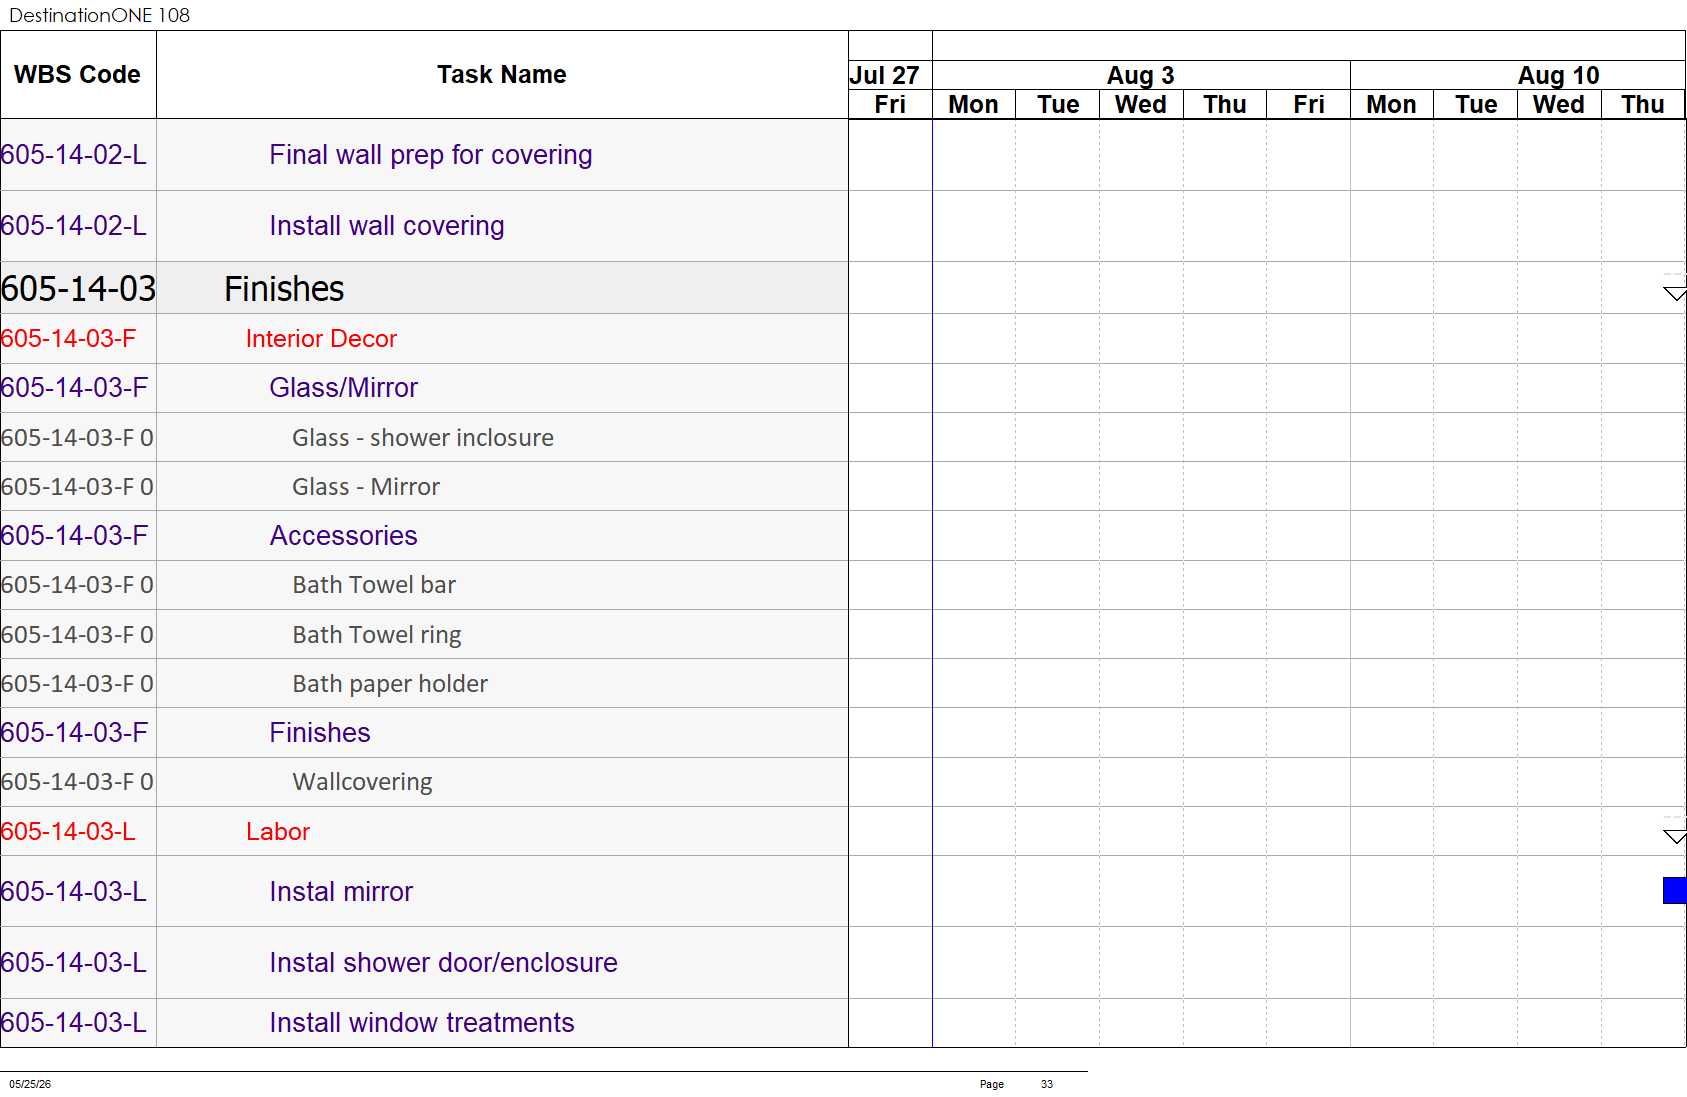This screenshot has height=1097, width=1687.
Task: Select the Task Name column header
Action: (502, 75)
